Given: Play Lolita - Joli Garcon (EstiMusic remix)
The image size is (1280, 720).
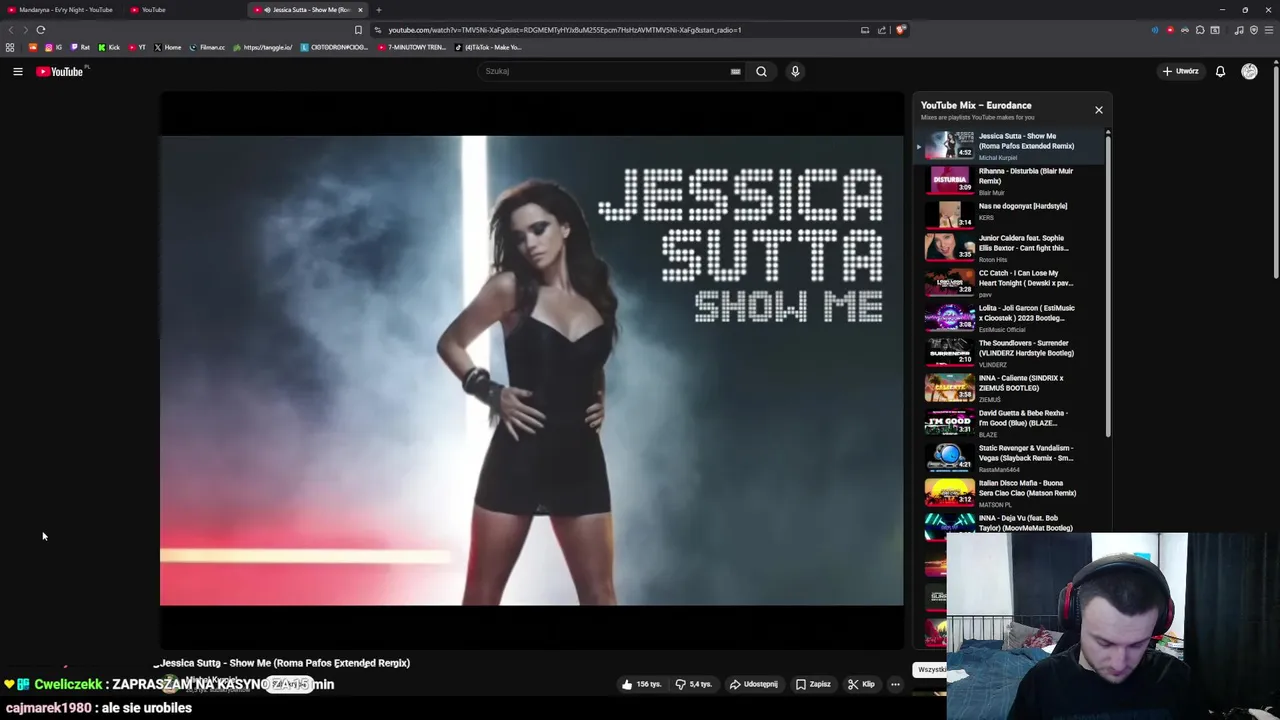Looking at the screenshot, I should pos(1010,318).
